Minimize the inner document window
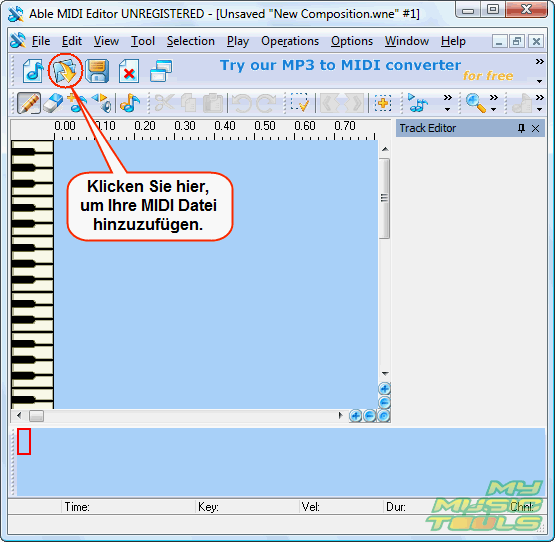 (499, 41)
